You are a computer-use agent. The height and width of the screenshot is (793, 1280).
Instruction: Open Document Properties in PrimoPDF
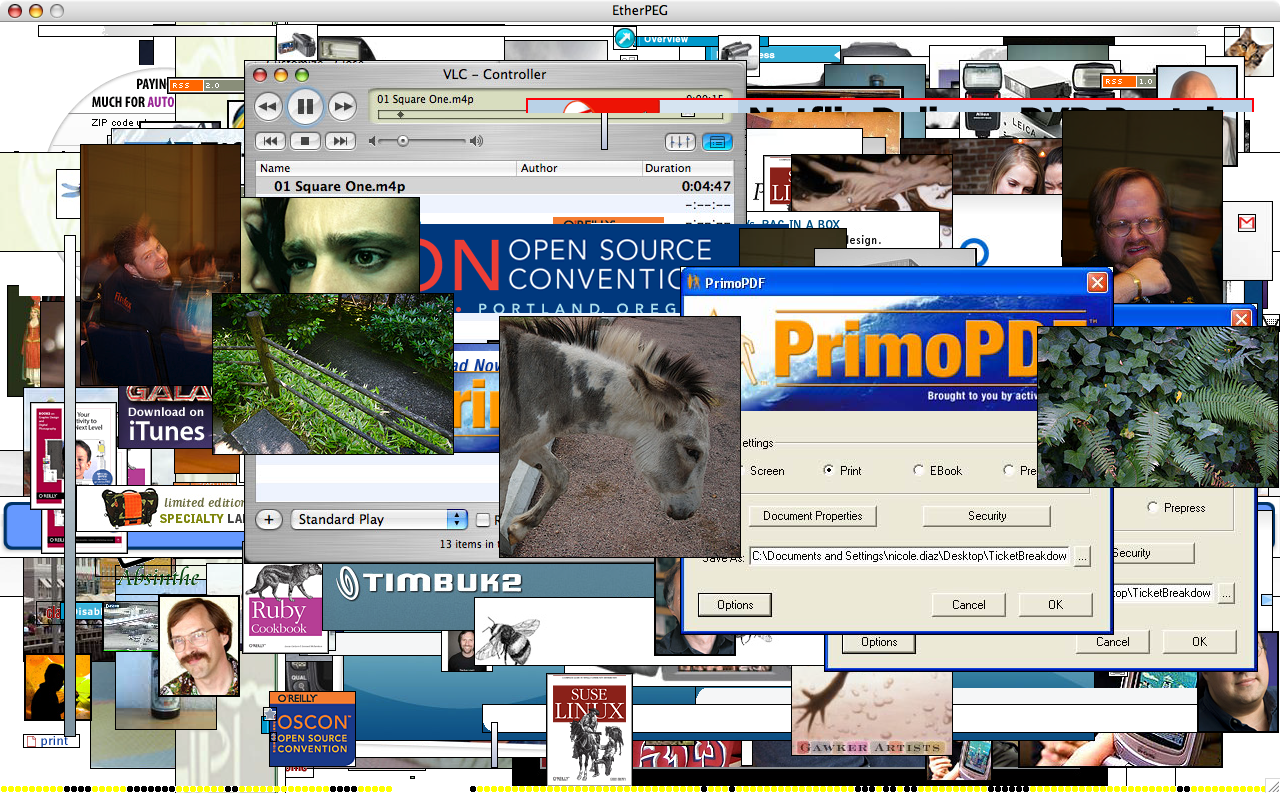click(812, 516)
